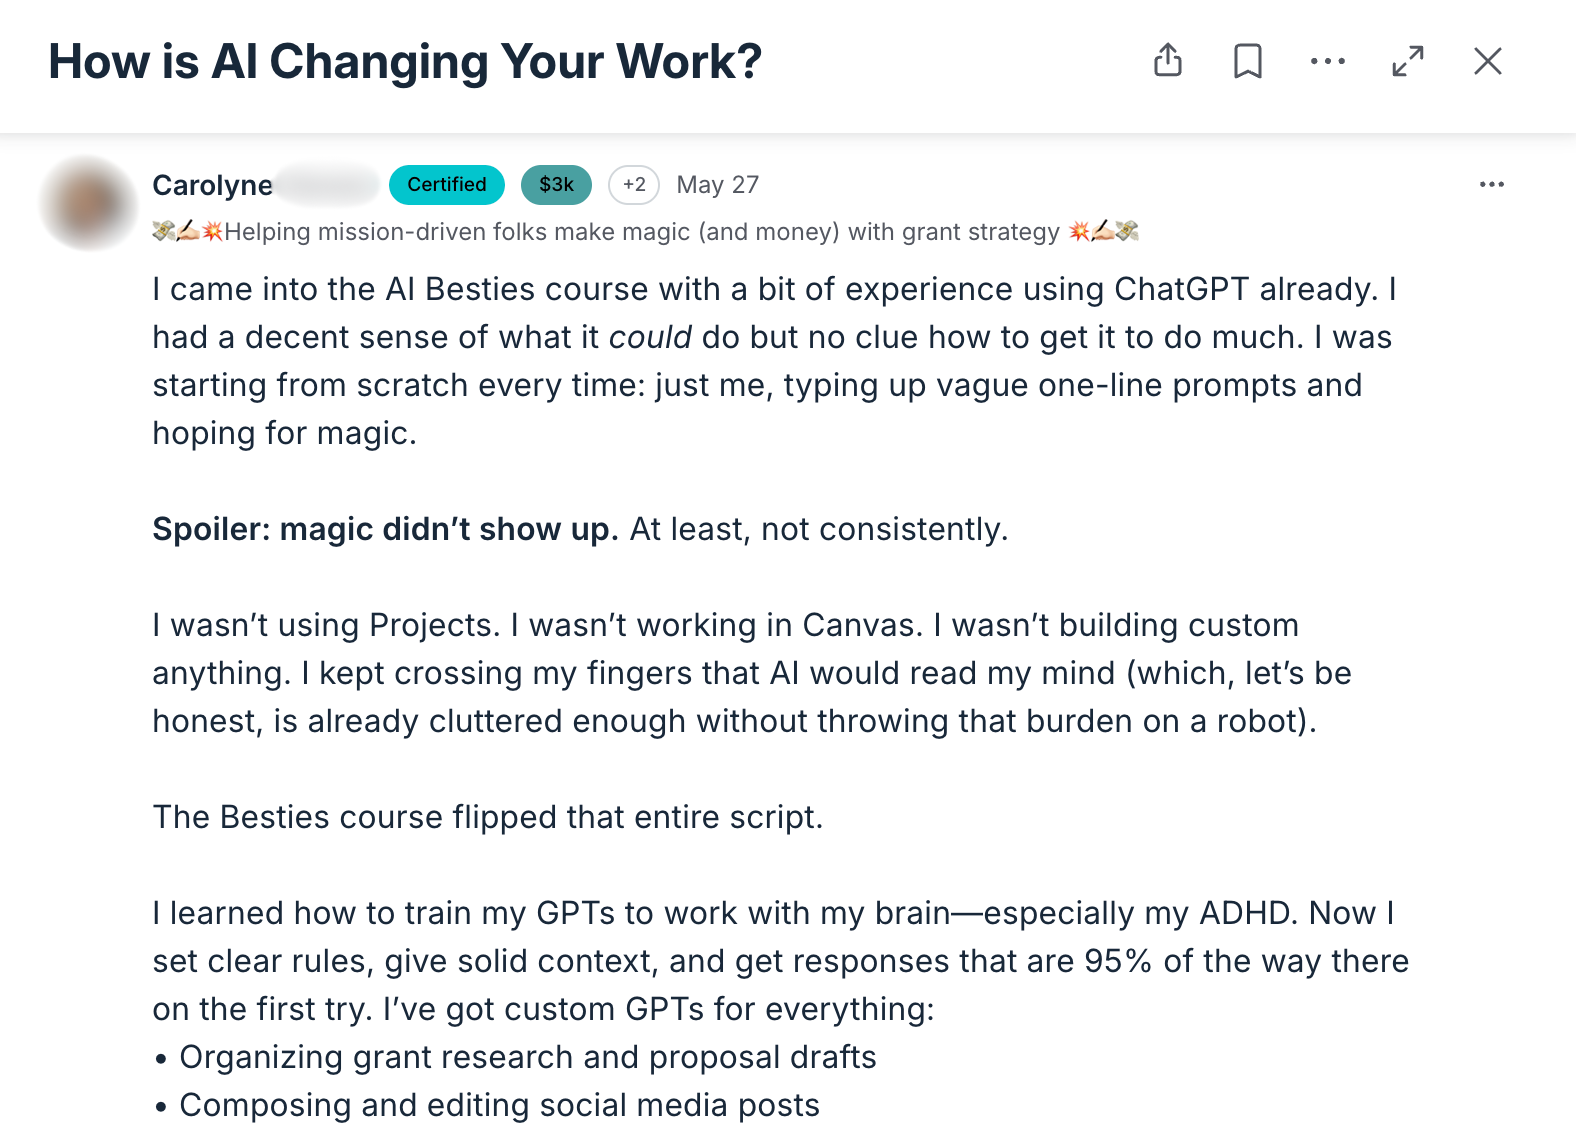Image resolution: width=1576 pixels, height=1133 pixels.
Task: Click the May 27 post timestamp
Action: 717,185
